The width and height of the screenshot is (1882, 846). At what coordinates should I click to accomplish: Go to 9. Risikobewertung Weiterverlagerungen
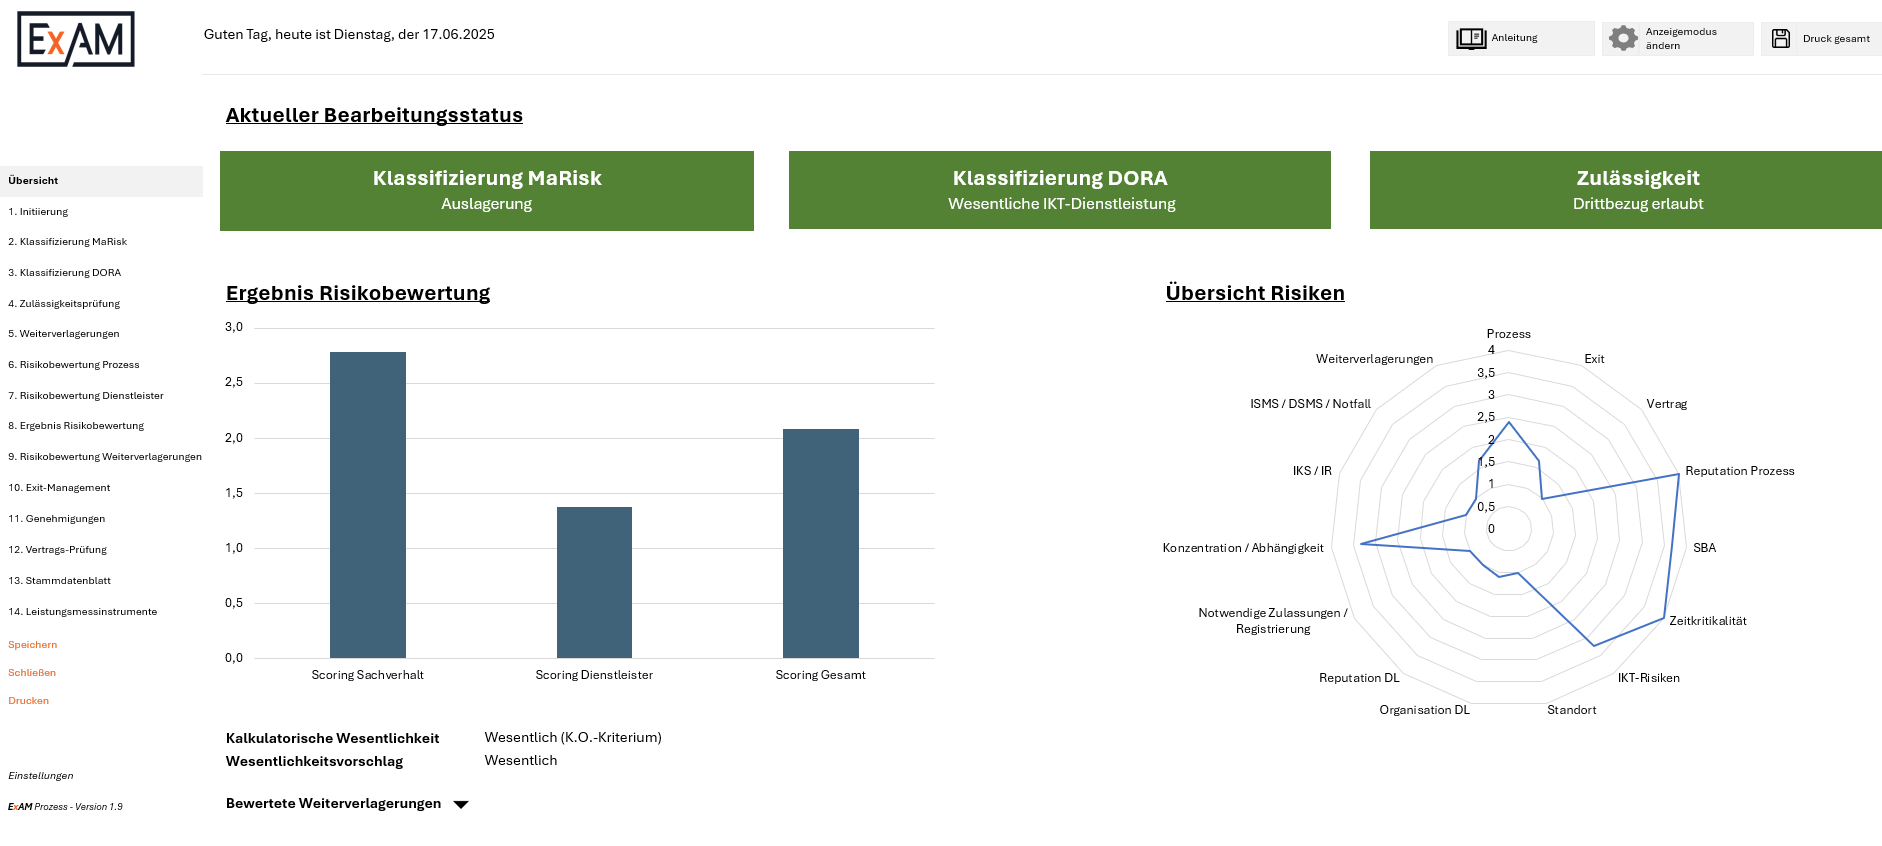tap(105, 457)
